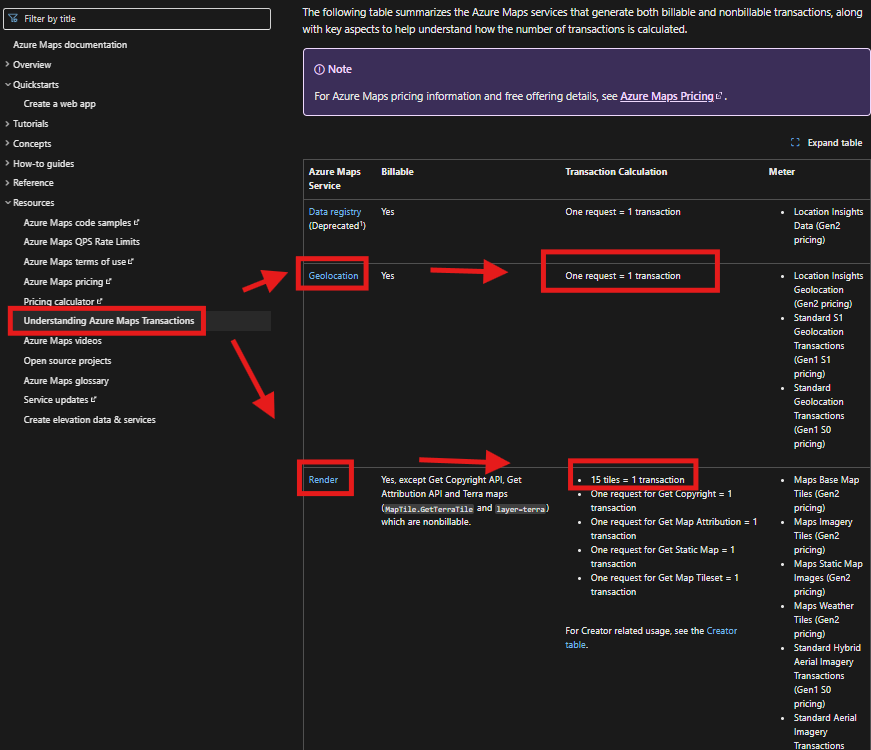Collapse the Quickstarts section chevron
The image size is (871, 750).
tap(7, 84)
